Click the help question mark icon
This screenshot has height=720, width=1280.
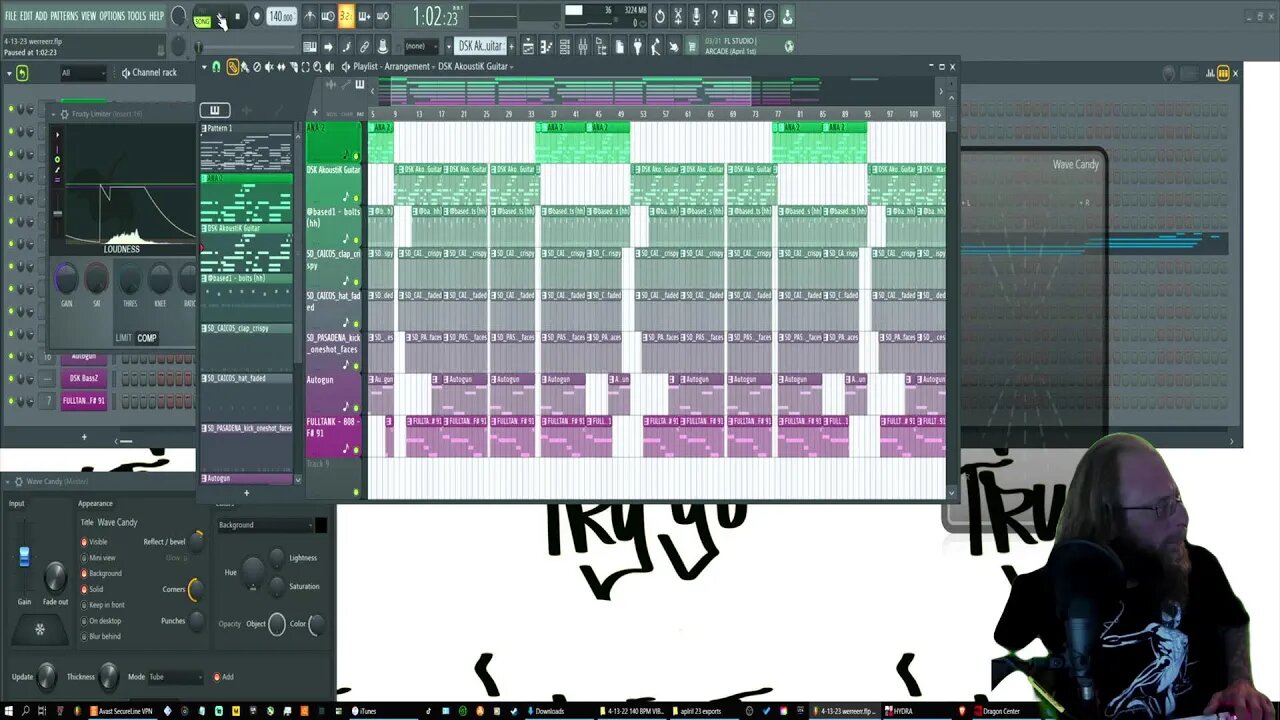[714, 16]
